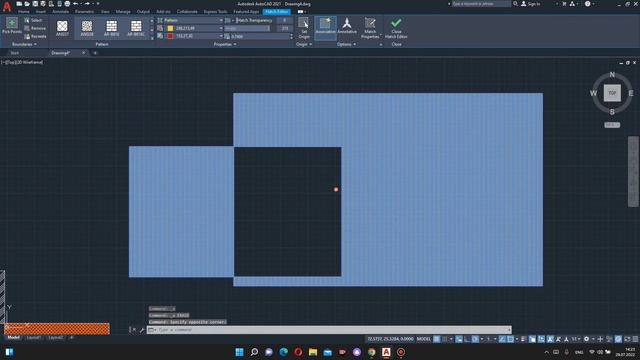Click the Open file folder icon
The image size is (640, 360).
click(27, 4)
